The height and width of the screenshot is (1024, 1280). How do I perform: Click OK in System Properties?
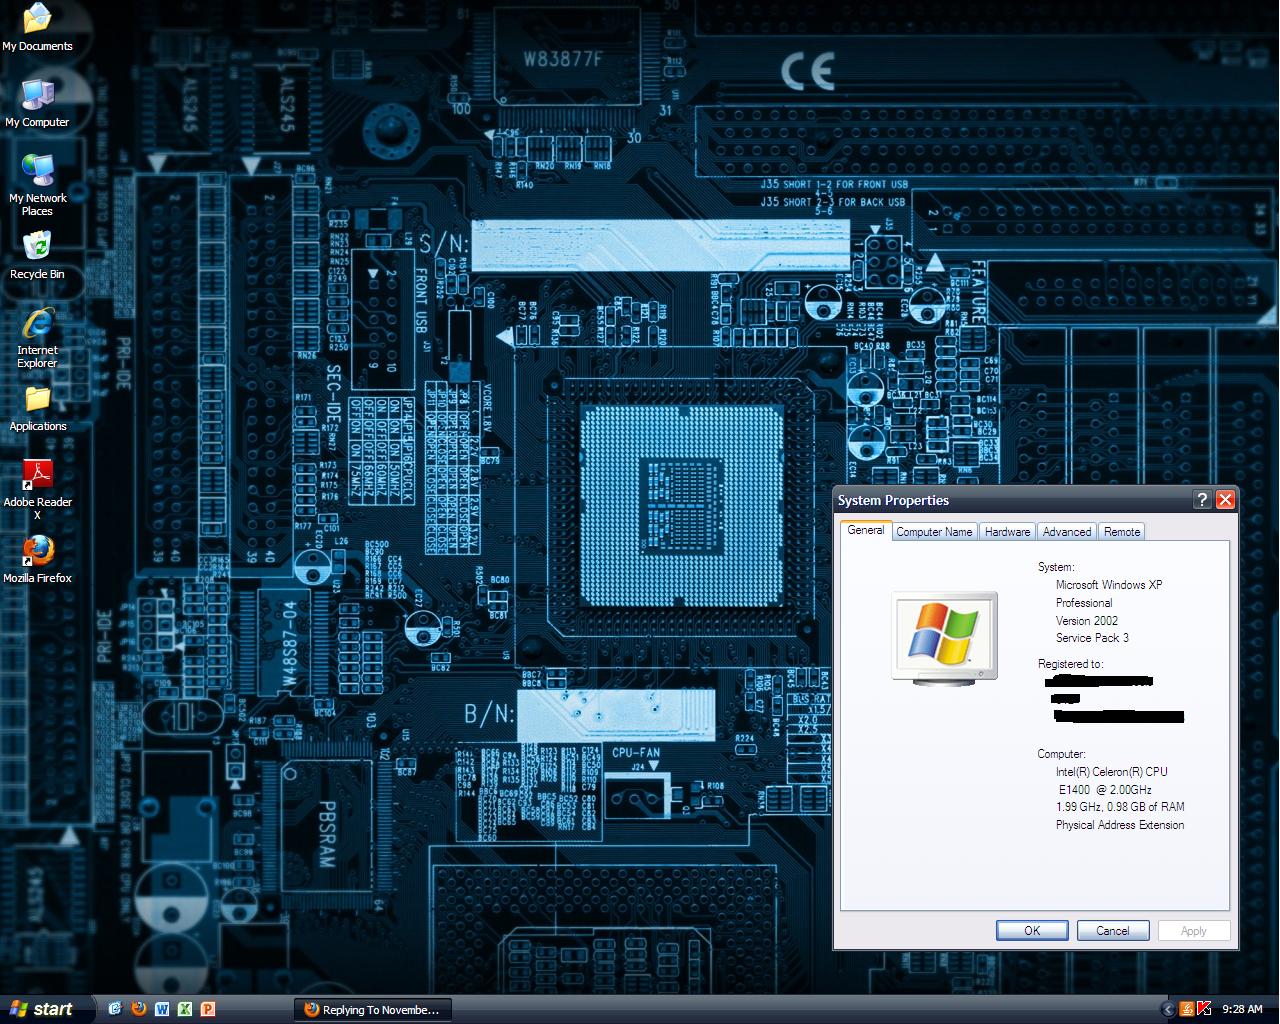click(x=1032, y=930)
